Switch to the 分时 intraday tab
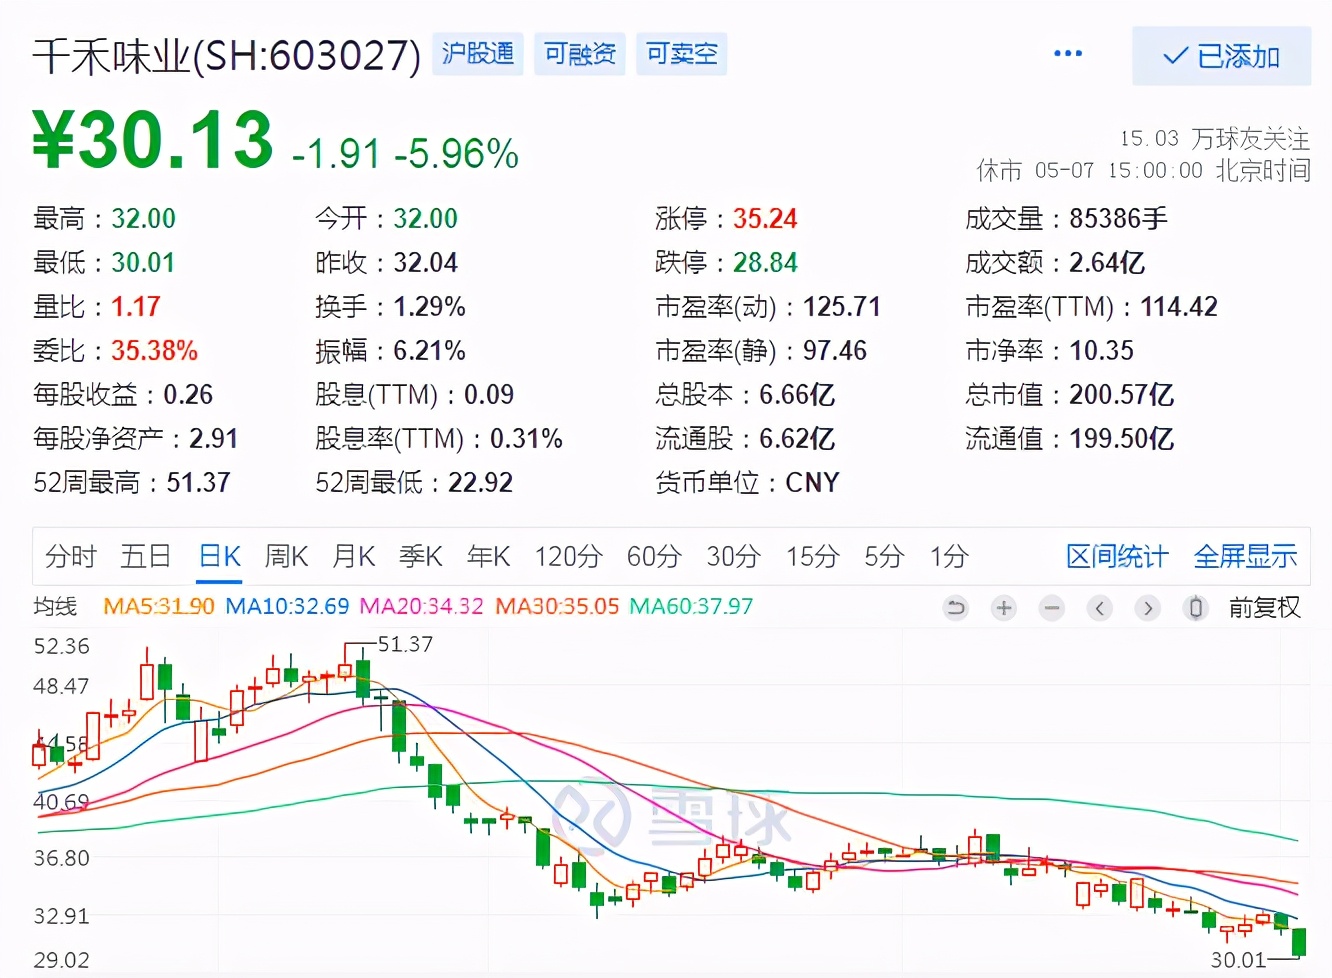Image resolution: width=1332 pixels, height=978 pixels. pyautogui.click(x=68, y=556)
